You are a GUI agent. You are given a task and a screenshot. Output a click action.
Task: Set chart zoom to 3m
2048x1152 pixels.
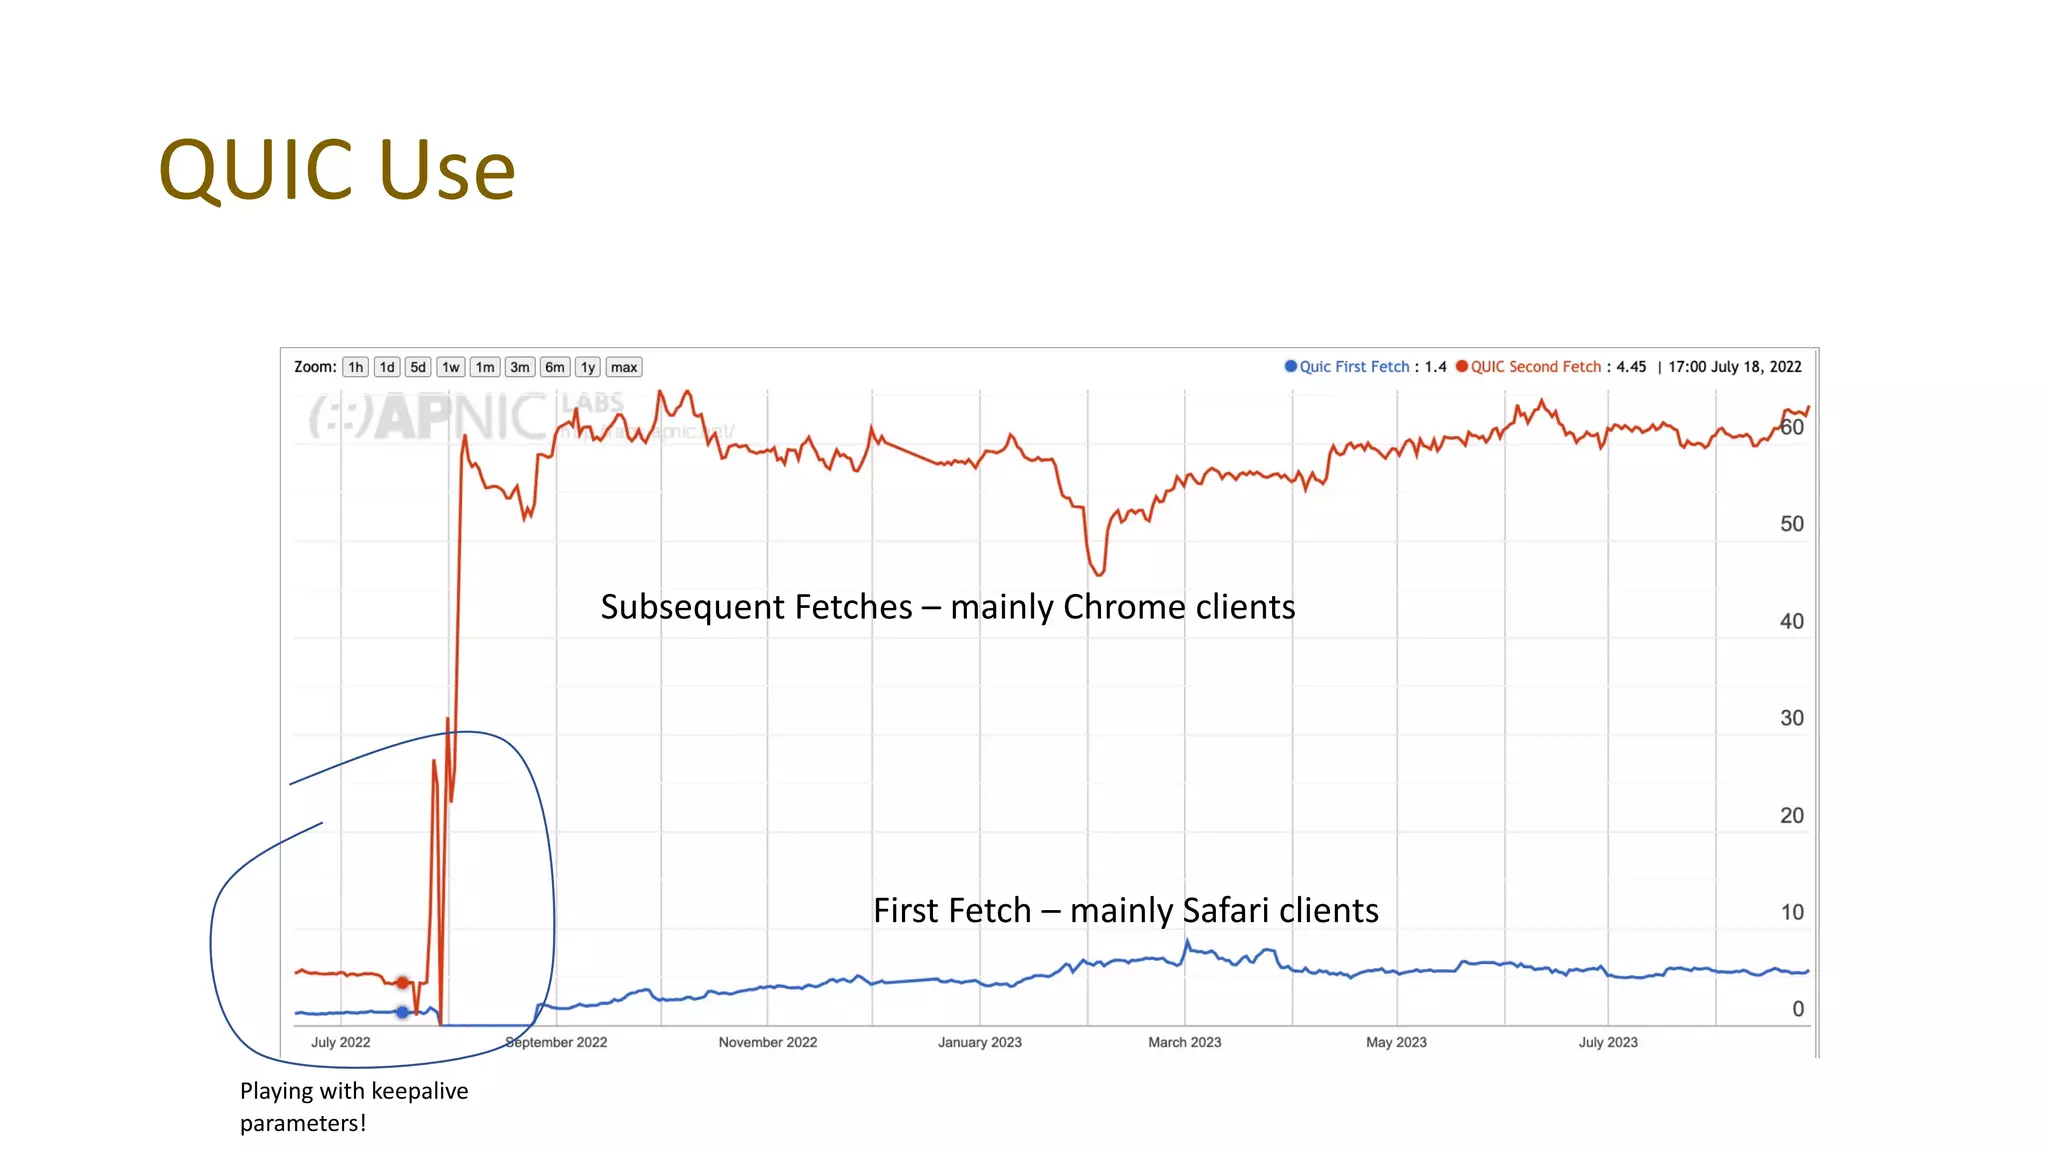[520, 367]
